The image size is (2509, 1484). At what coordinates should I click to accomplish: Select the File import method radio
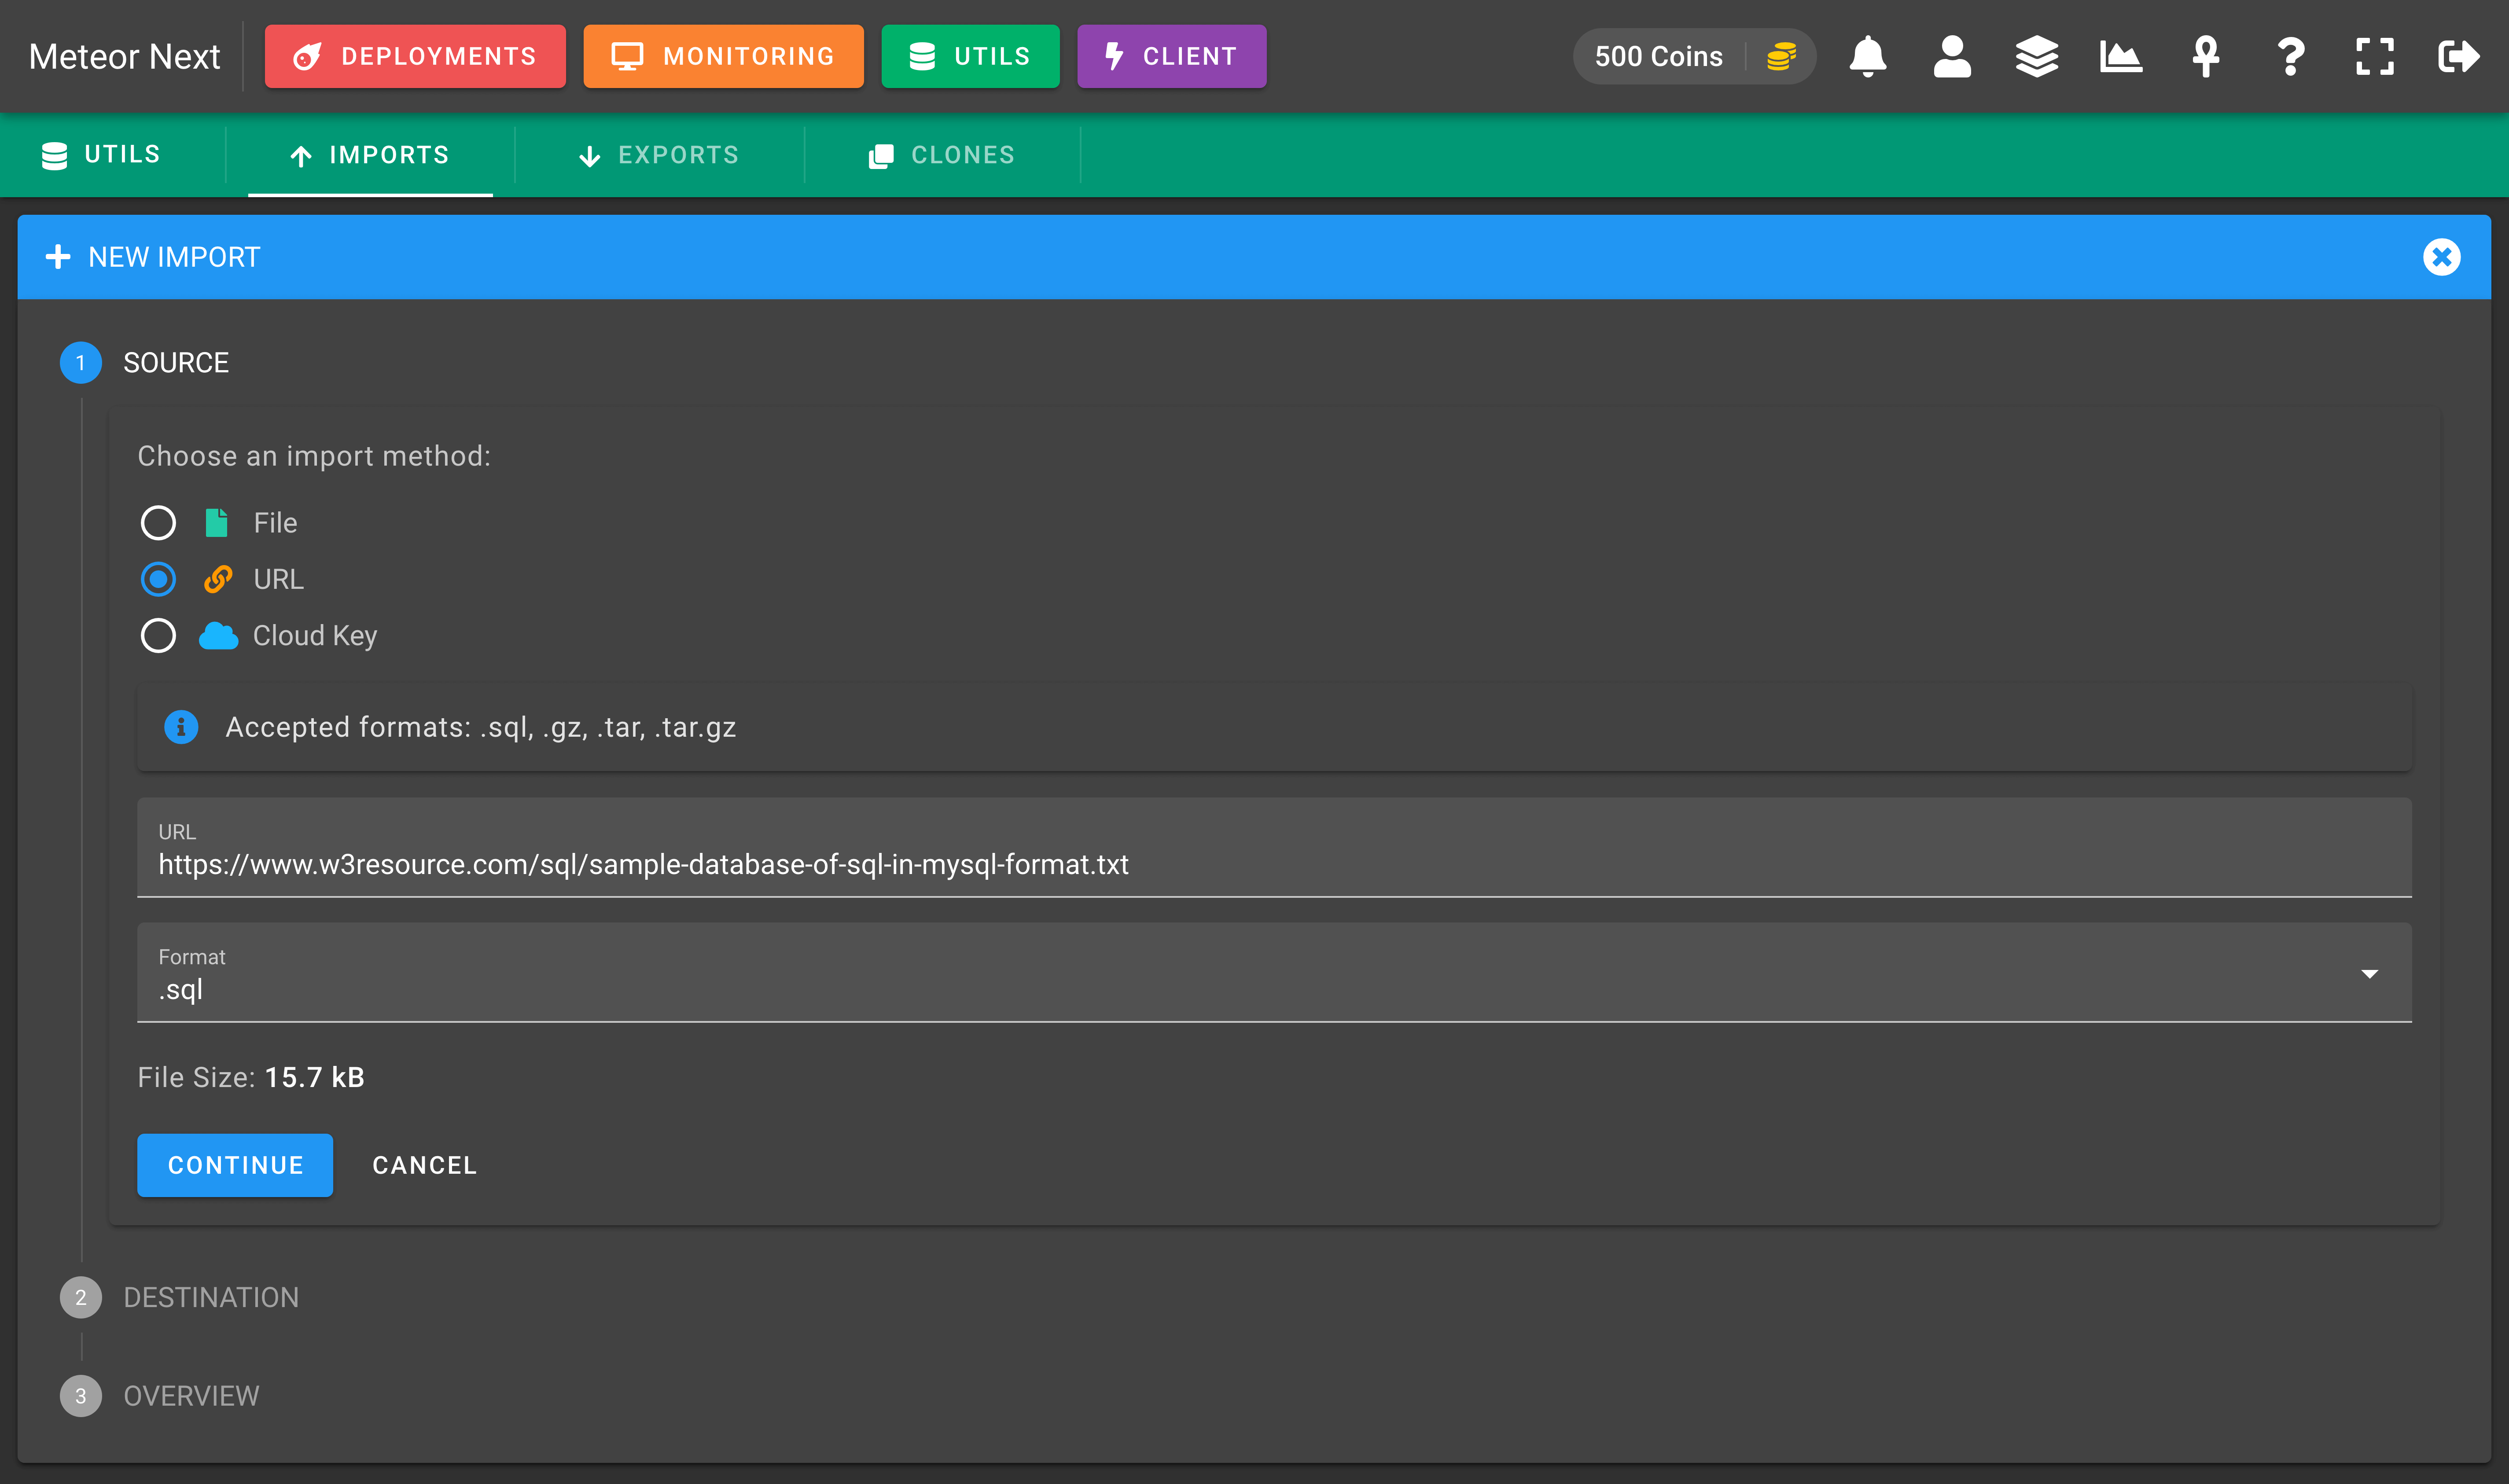158,523
